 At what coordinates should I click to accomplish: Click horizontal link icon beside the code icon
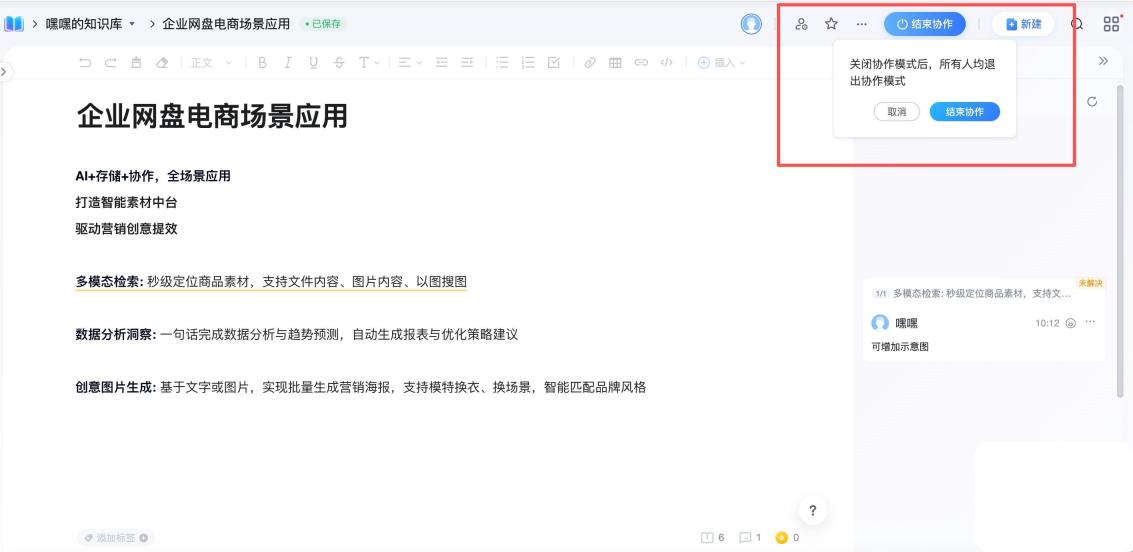(x=641, y=63)
